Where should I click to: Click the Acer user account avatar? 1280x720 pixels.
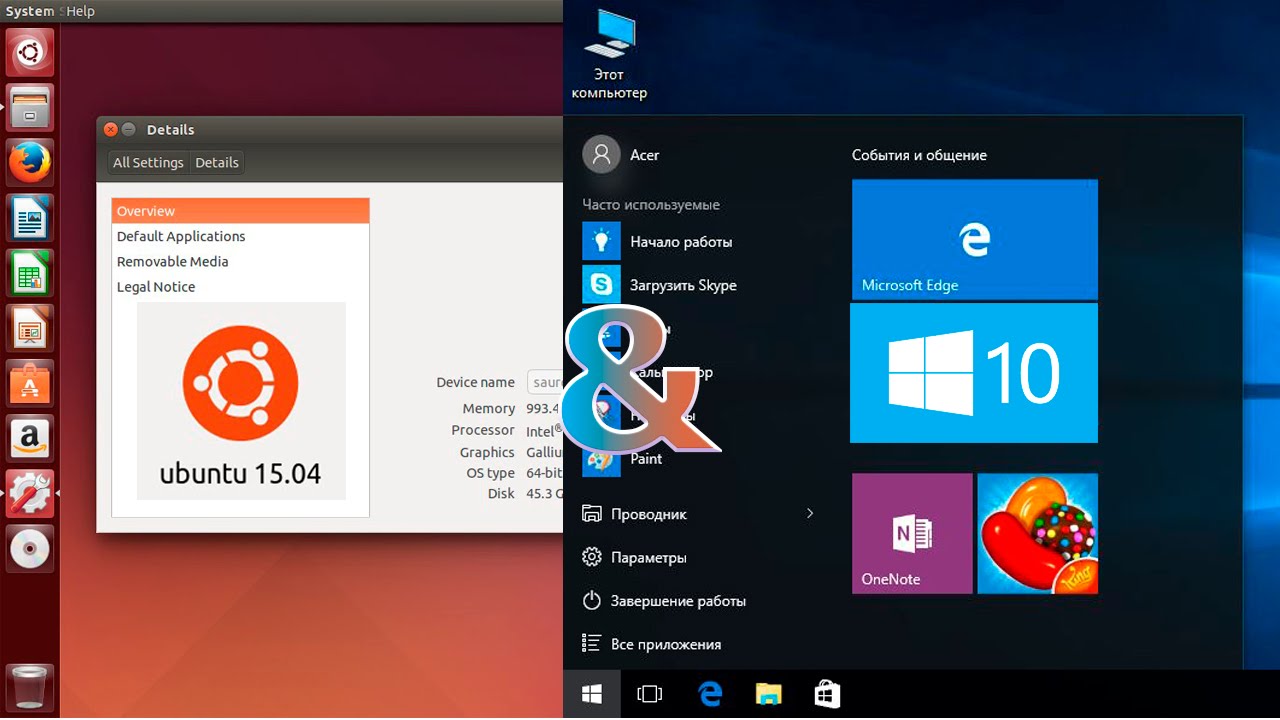tap(601, 155)
